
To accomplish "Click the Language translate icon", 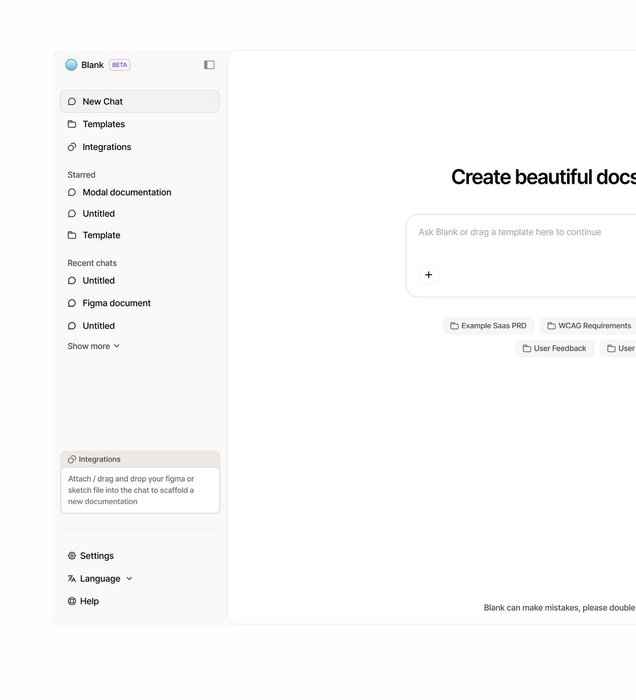I will (x=71, y=579).
